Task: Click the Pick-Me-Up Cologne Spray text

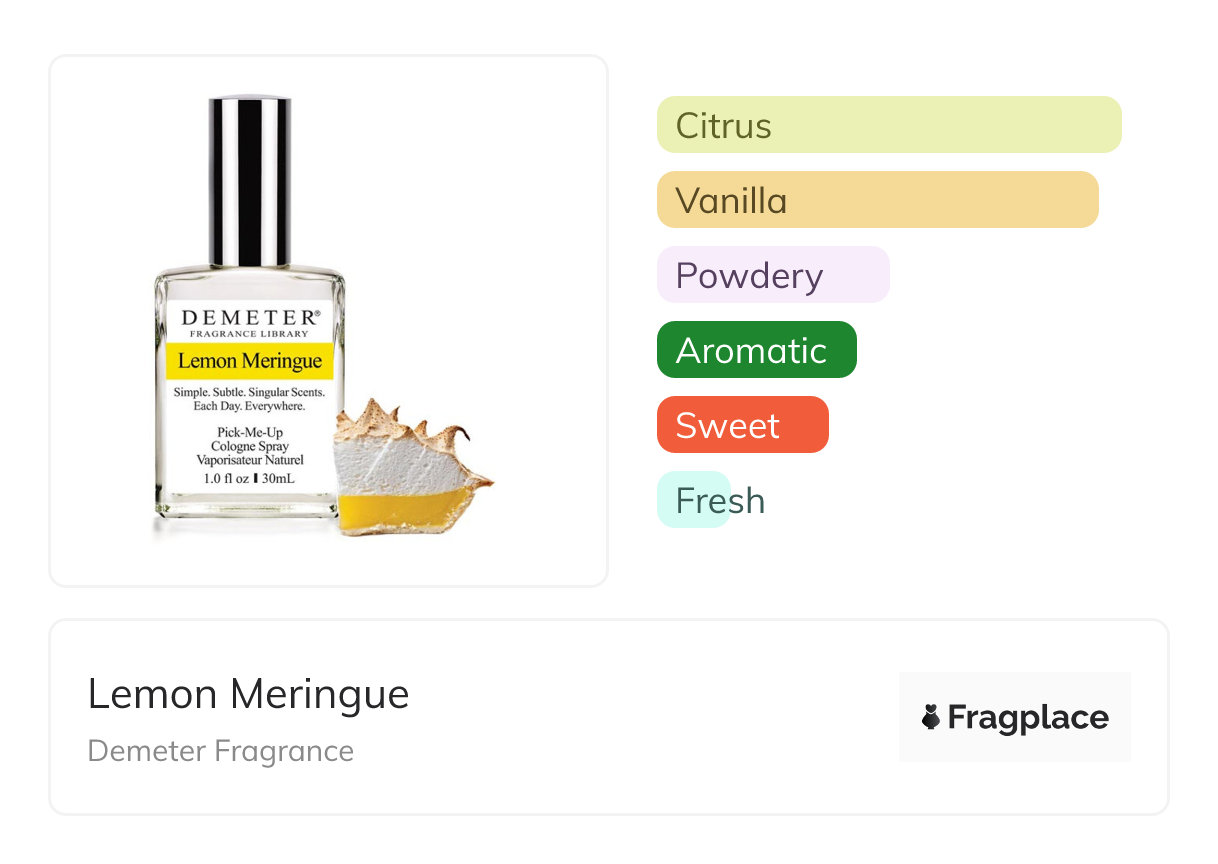Action: coord(250,439)
